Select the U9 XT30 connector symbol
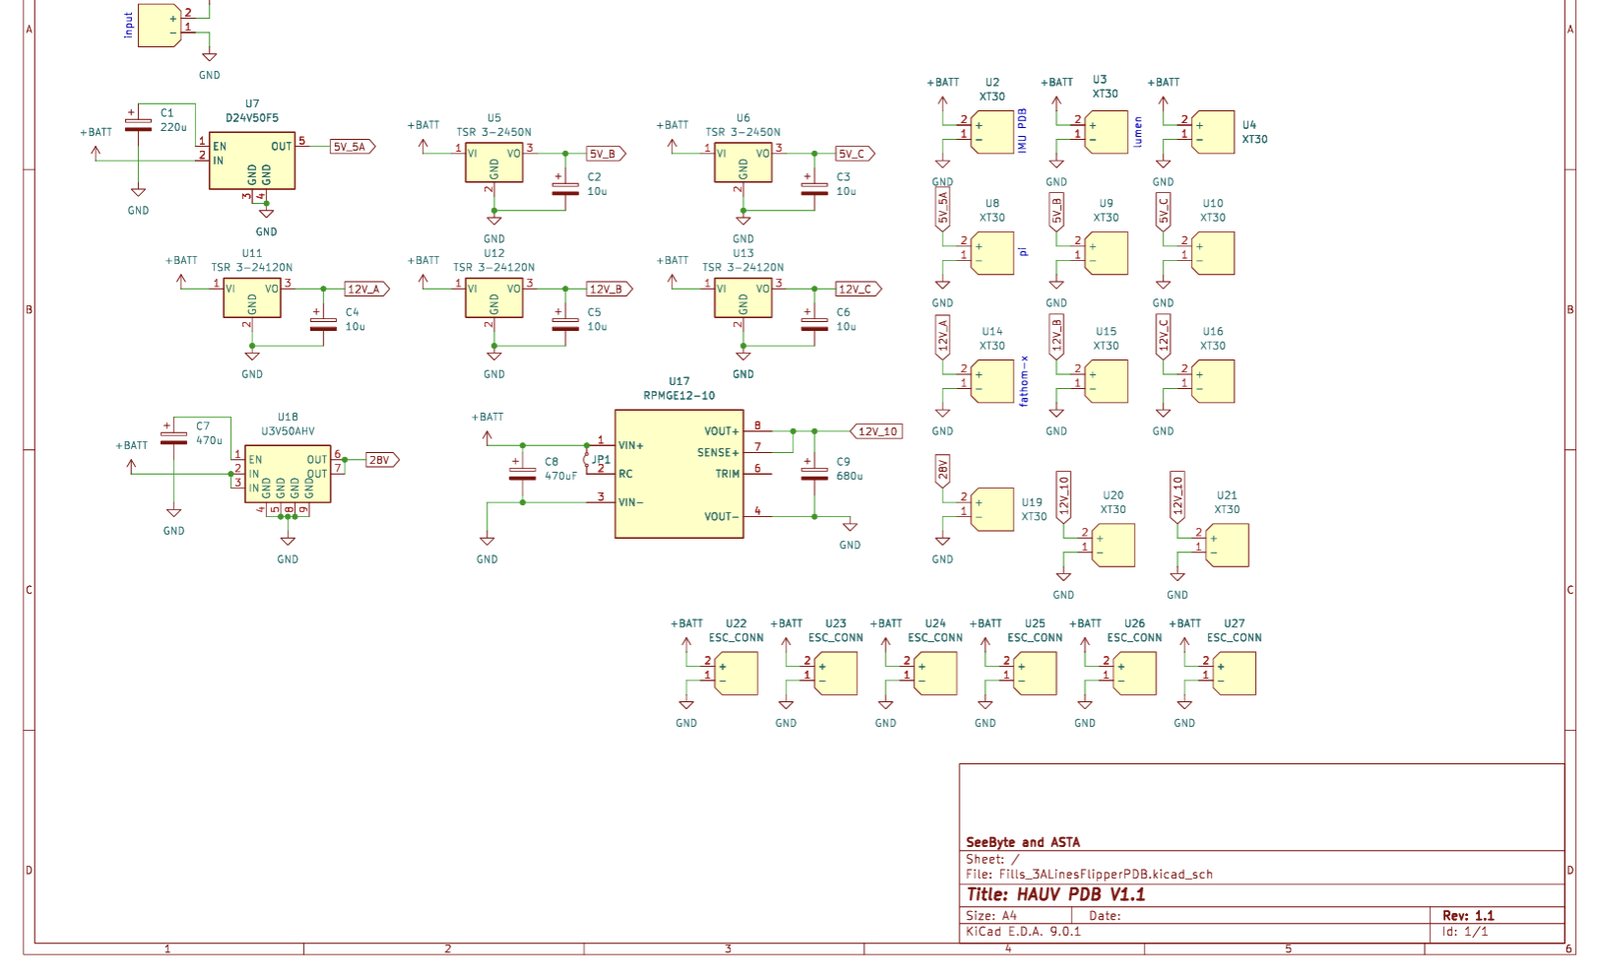The width and height of the screenshot is (1600, 979). 1106,253
